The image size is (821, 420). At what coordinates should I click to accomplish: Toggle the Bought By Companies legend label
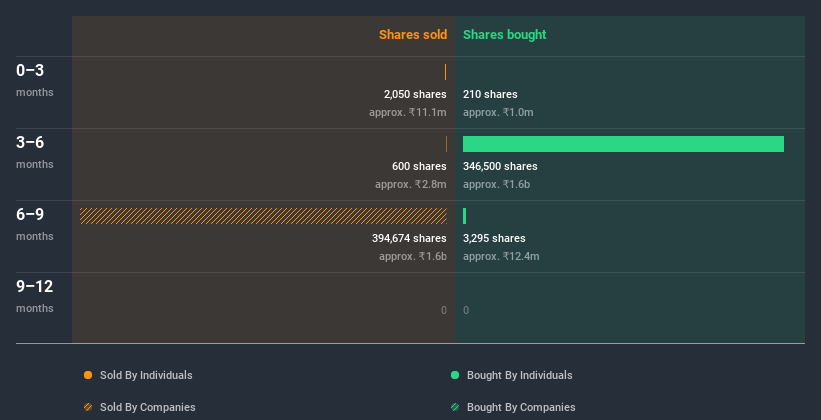[x=521, y=407]
